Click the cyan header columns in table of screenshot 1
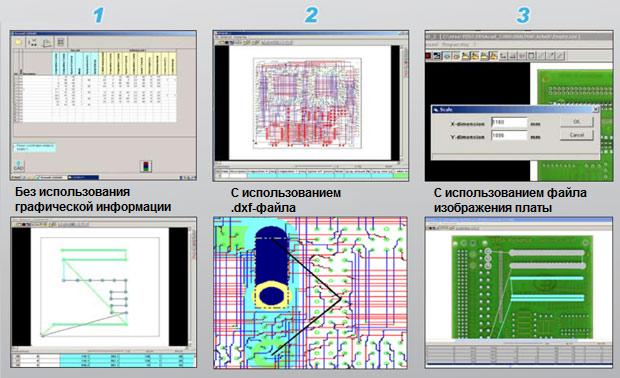Image resolution: width=620 pixels, height=378 pixels. [x=75, y=63]
